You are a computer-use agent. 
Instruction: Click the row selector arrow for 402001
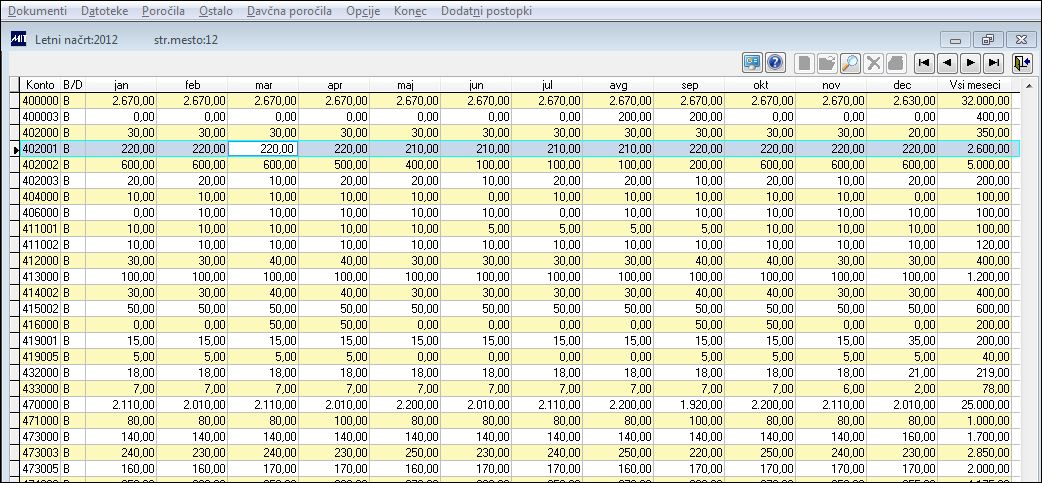pyautogui.click(x=15, y=149)
